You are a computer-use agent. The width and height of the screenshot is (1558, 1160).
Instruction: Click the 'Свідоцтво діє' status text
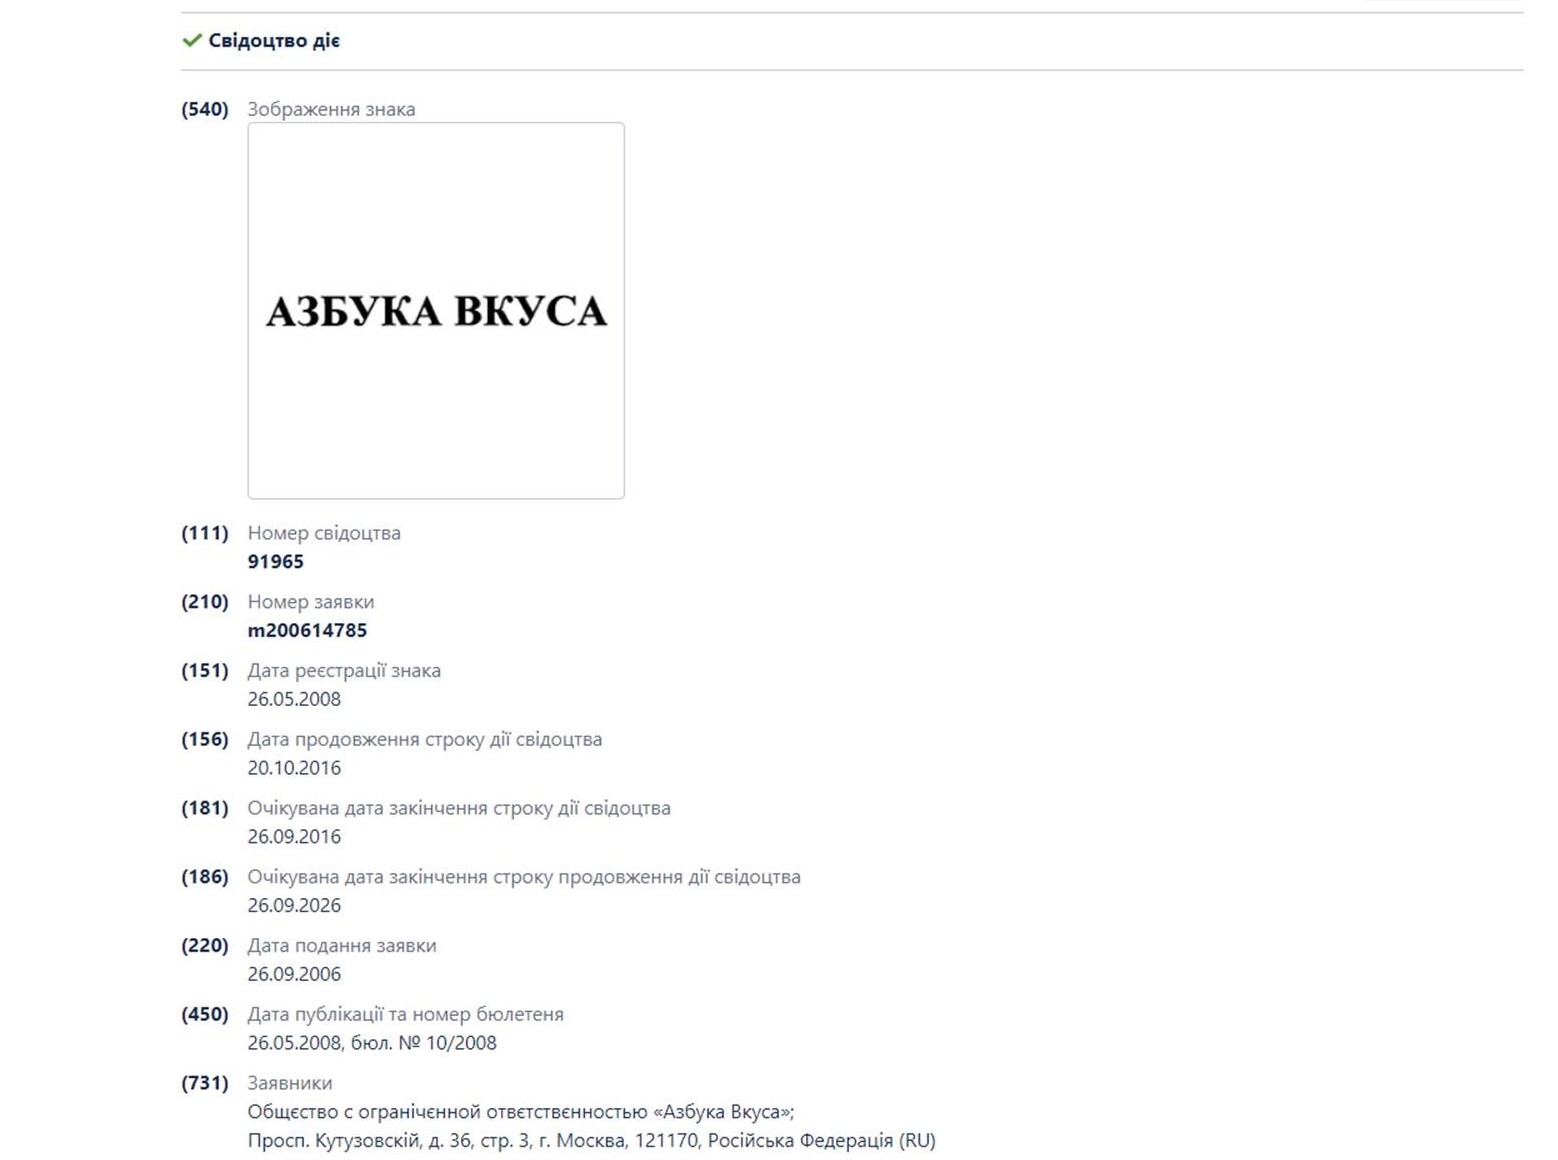point(274,41)
